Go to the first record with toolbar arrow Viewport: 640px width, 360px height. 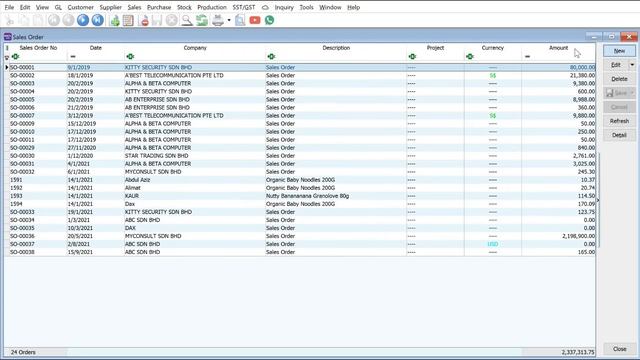tap(53, 20)
